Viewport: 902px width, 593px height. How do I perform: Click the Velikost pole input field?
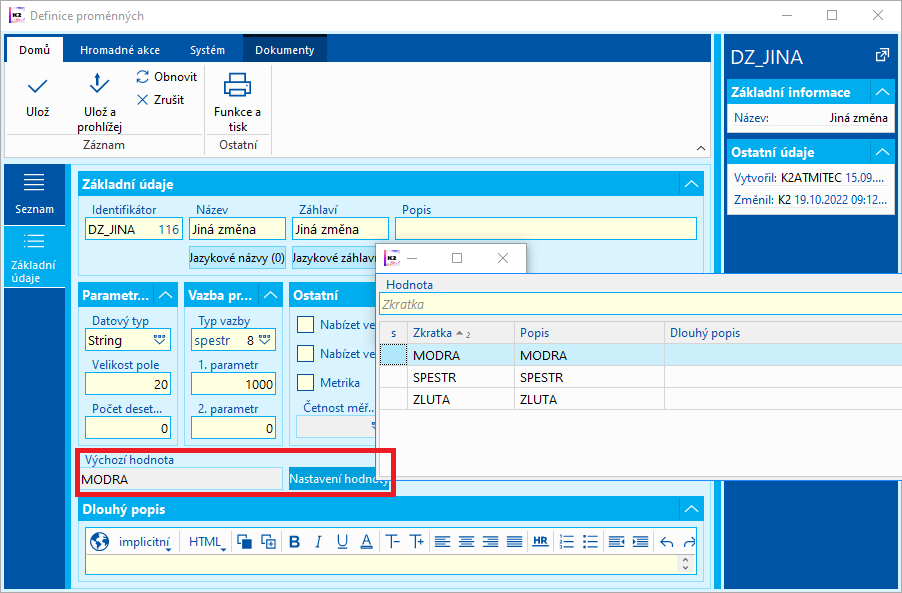click(128, 384)
